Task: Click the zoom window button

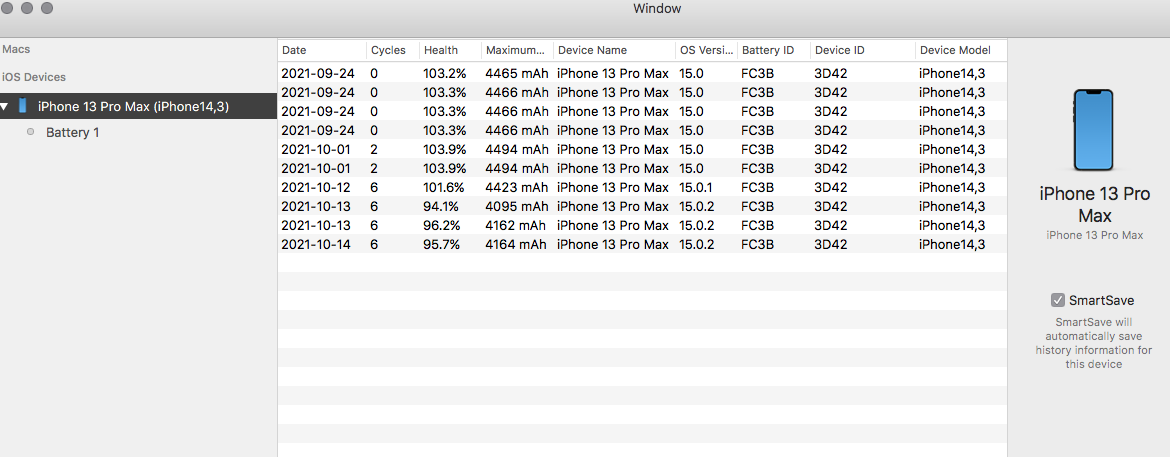Action: click(x=46, y=8)
